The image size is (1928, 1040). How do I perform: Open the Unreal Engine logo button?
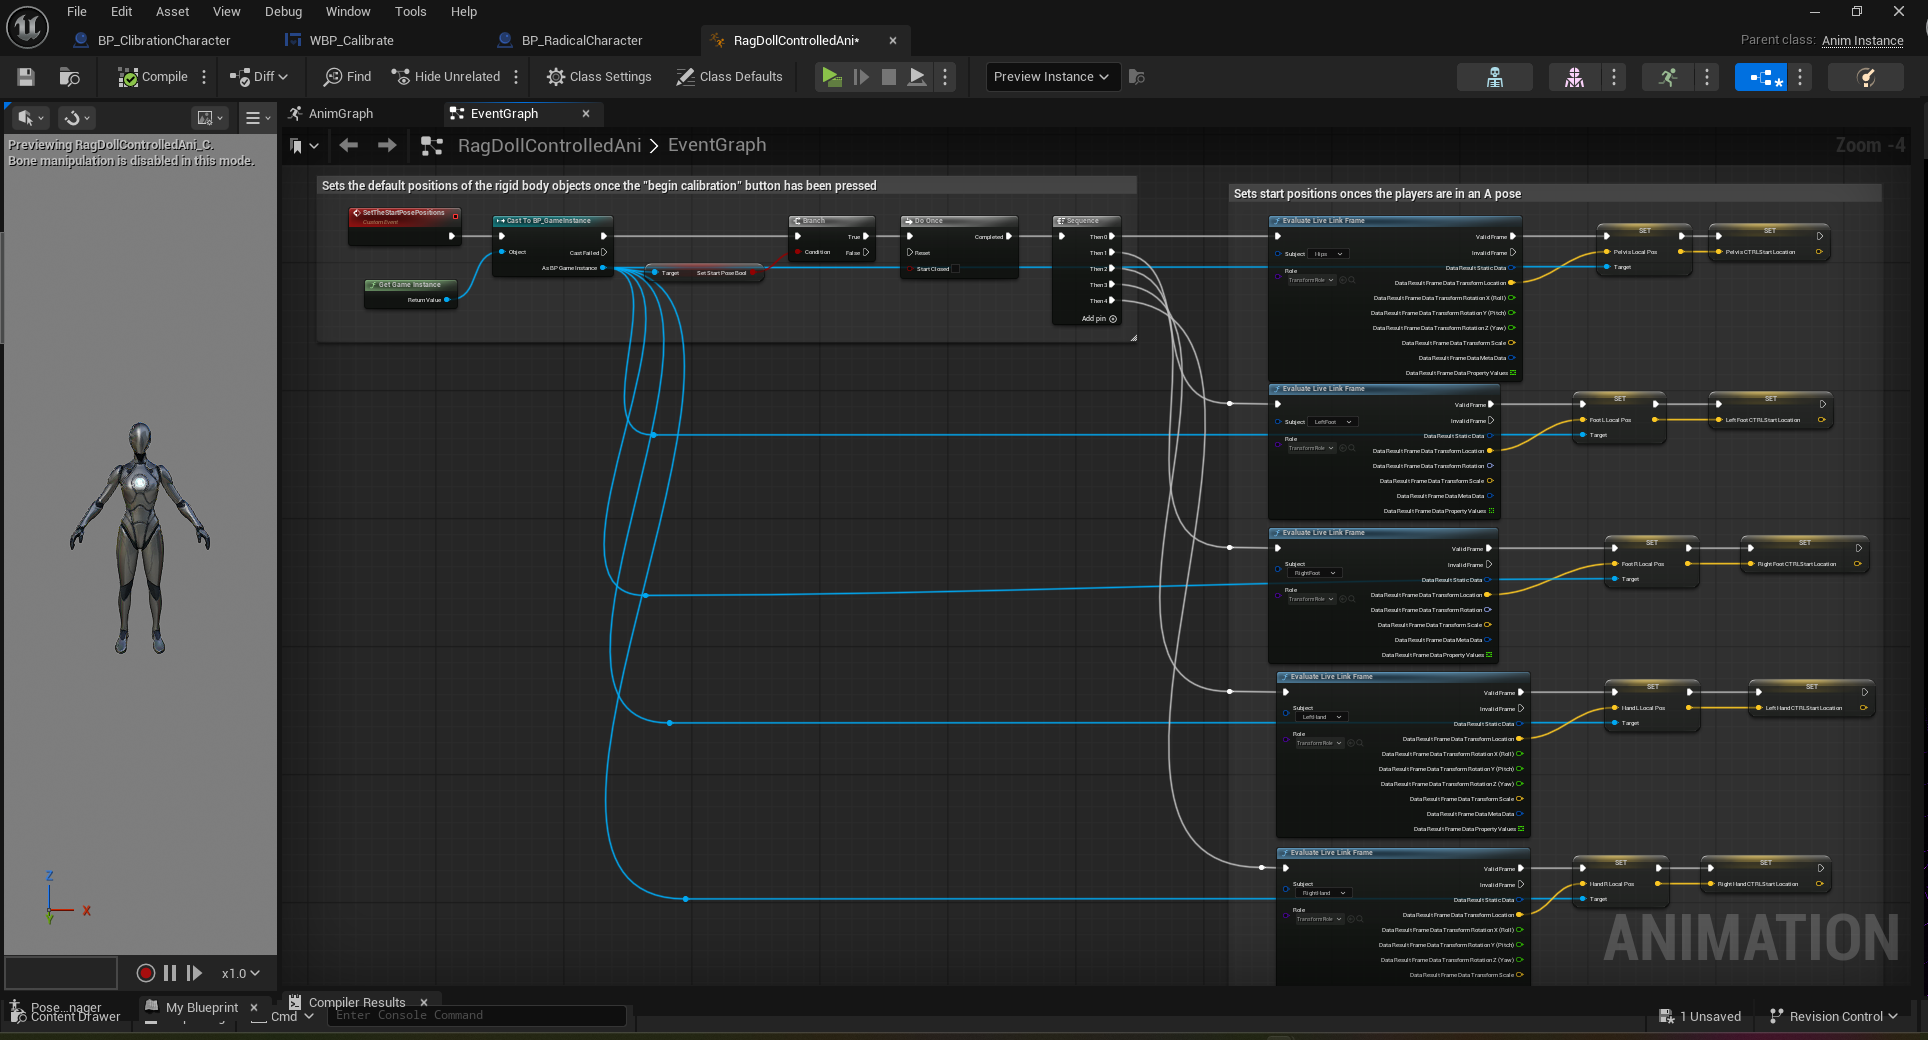(27, 26)
